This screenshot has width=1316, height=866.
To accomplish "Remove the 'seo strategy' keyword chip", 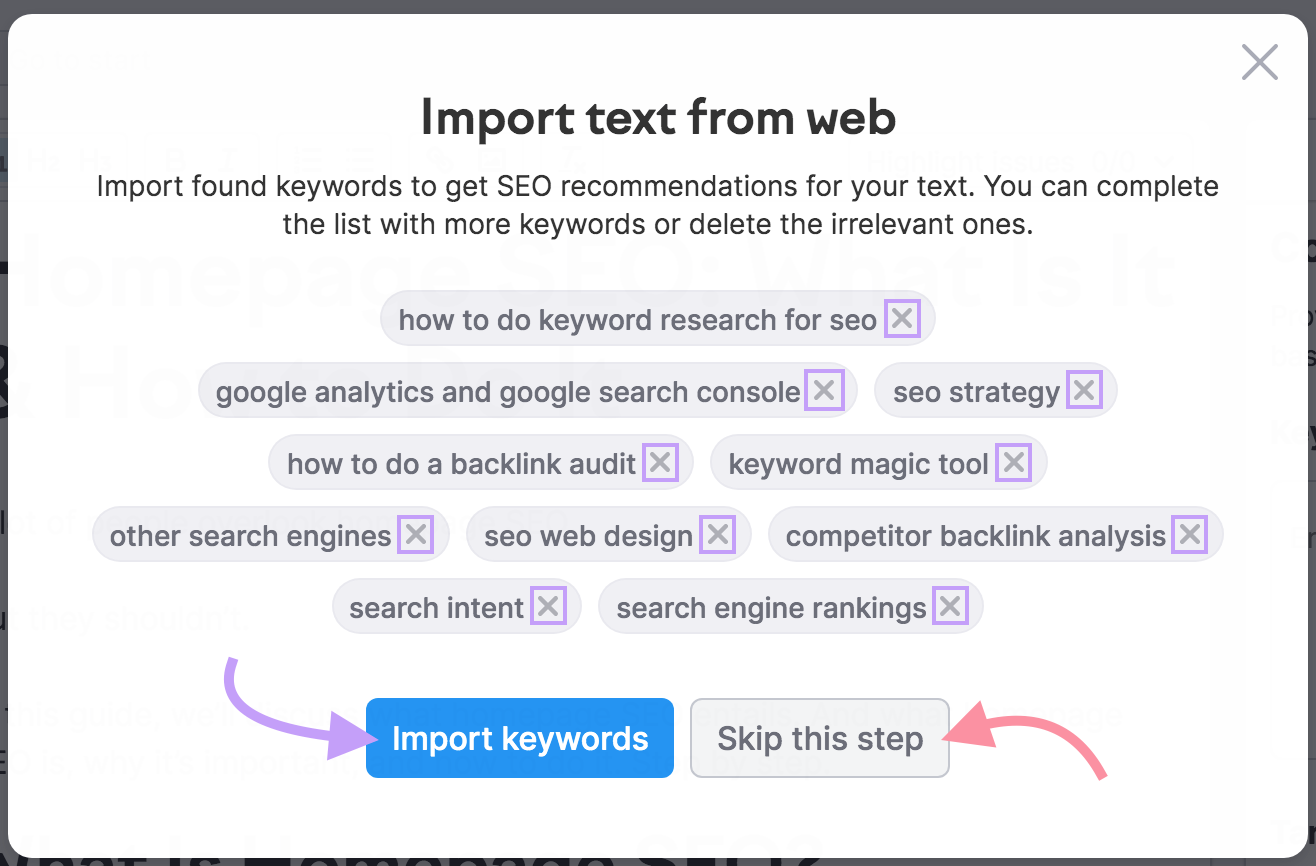I will point(1084,392).
